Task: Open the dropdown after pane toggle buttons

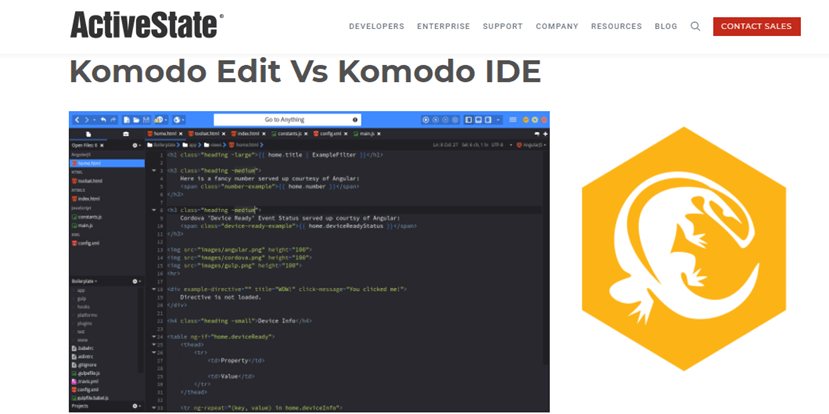Action: coord(498,120)
